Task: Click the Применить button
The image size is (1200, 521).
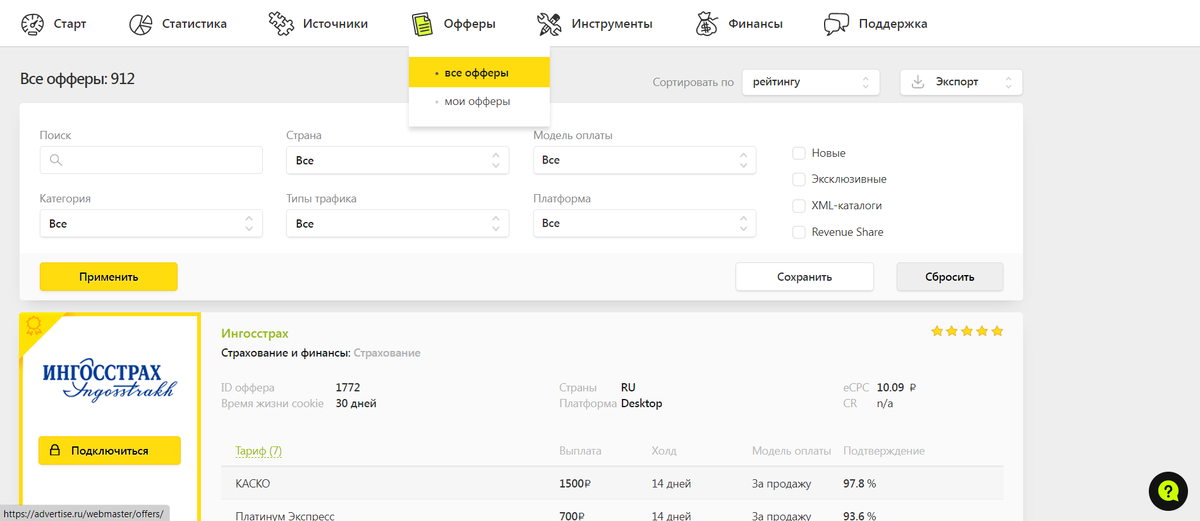Action: coord(109,277)
